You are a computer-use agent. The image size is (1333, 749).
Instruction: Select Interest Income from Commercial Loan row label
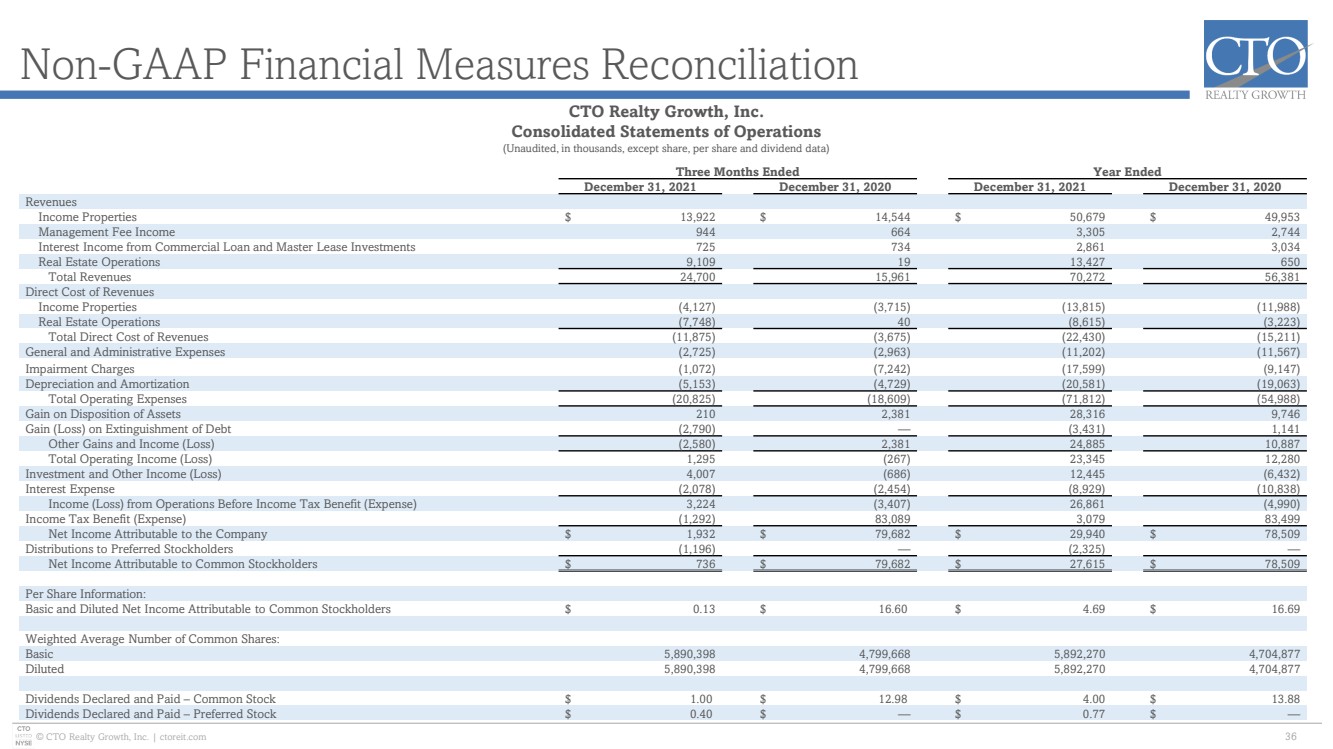tap(227, 247)
